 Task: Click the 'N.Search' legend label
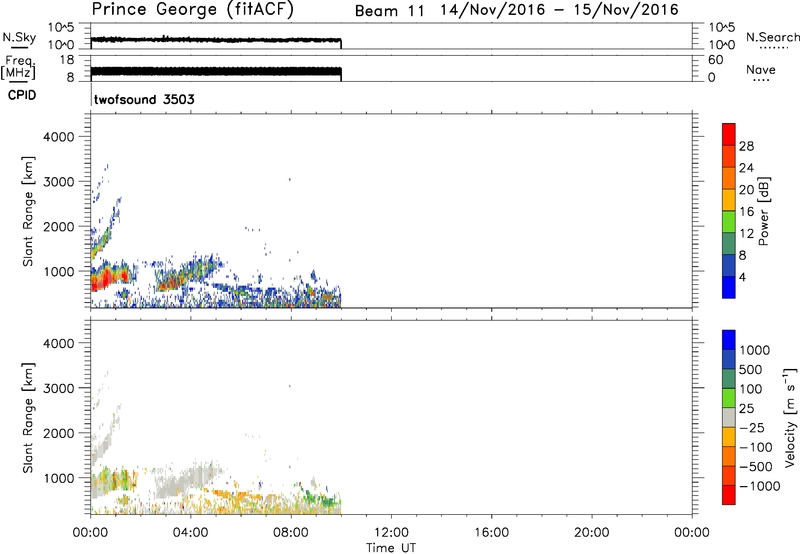(x=773, y=37)
